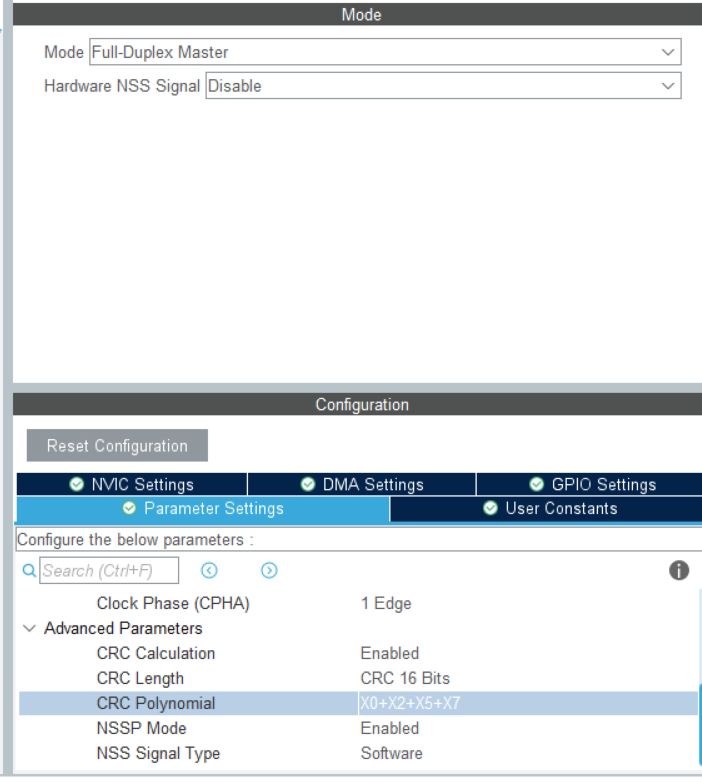This screenshot has height=782, width=702.
Task: Click the Mode section header
Action: coord(357,14)
